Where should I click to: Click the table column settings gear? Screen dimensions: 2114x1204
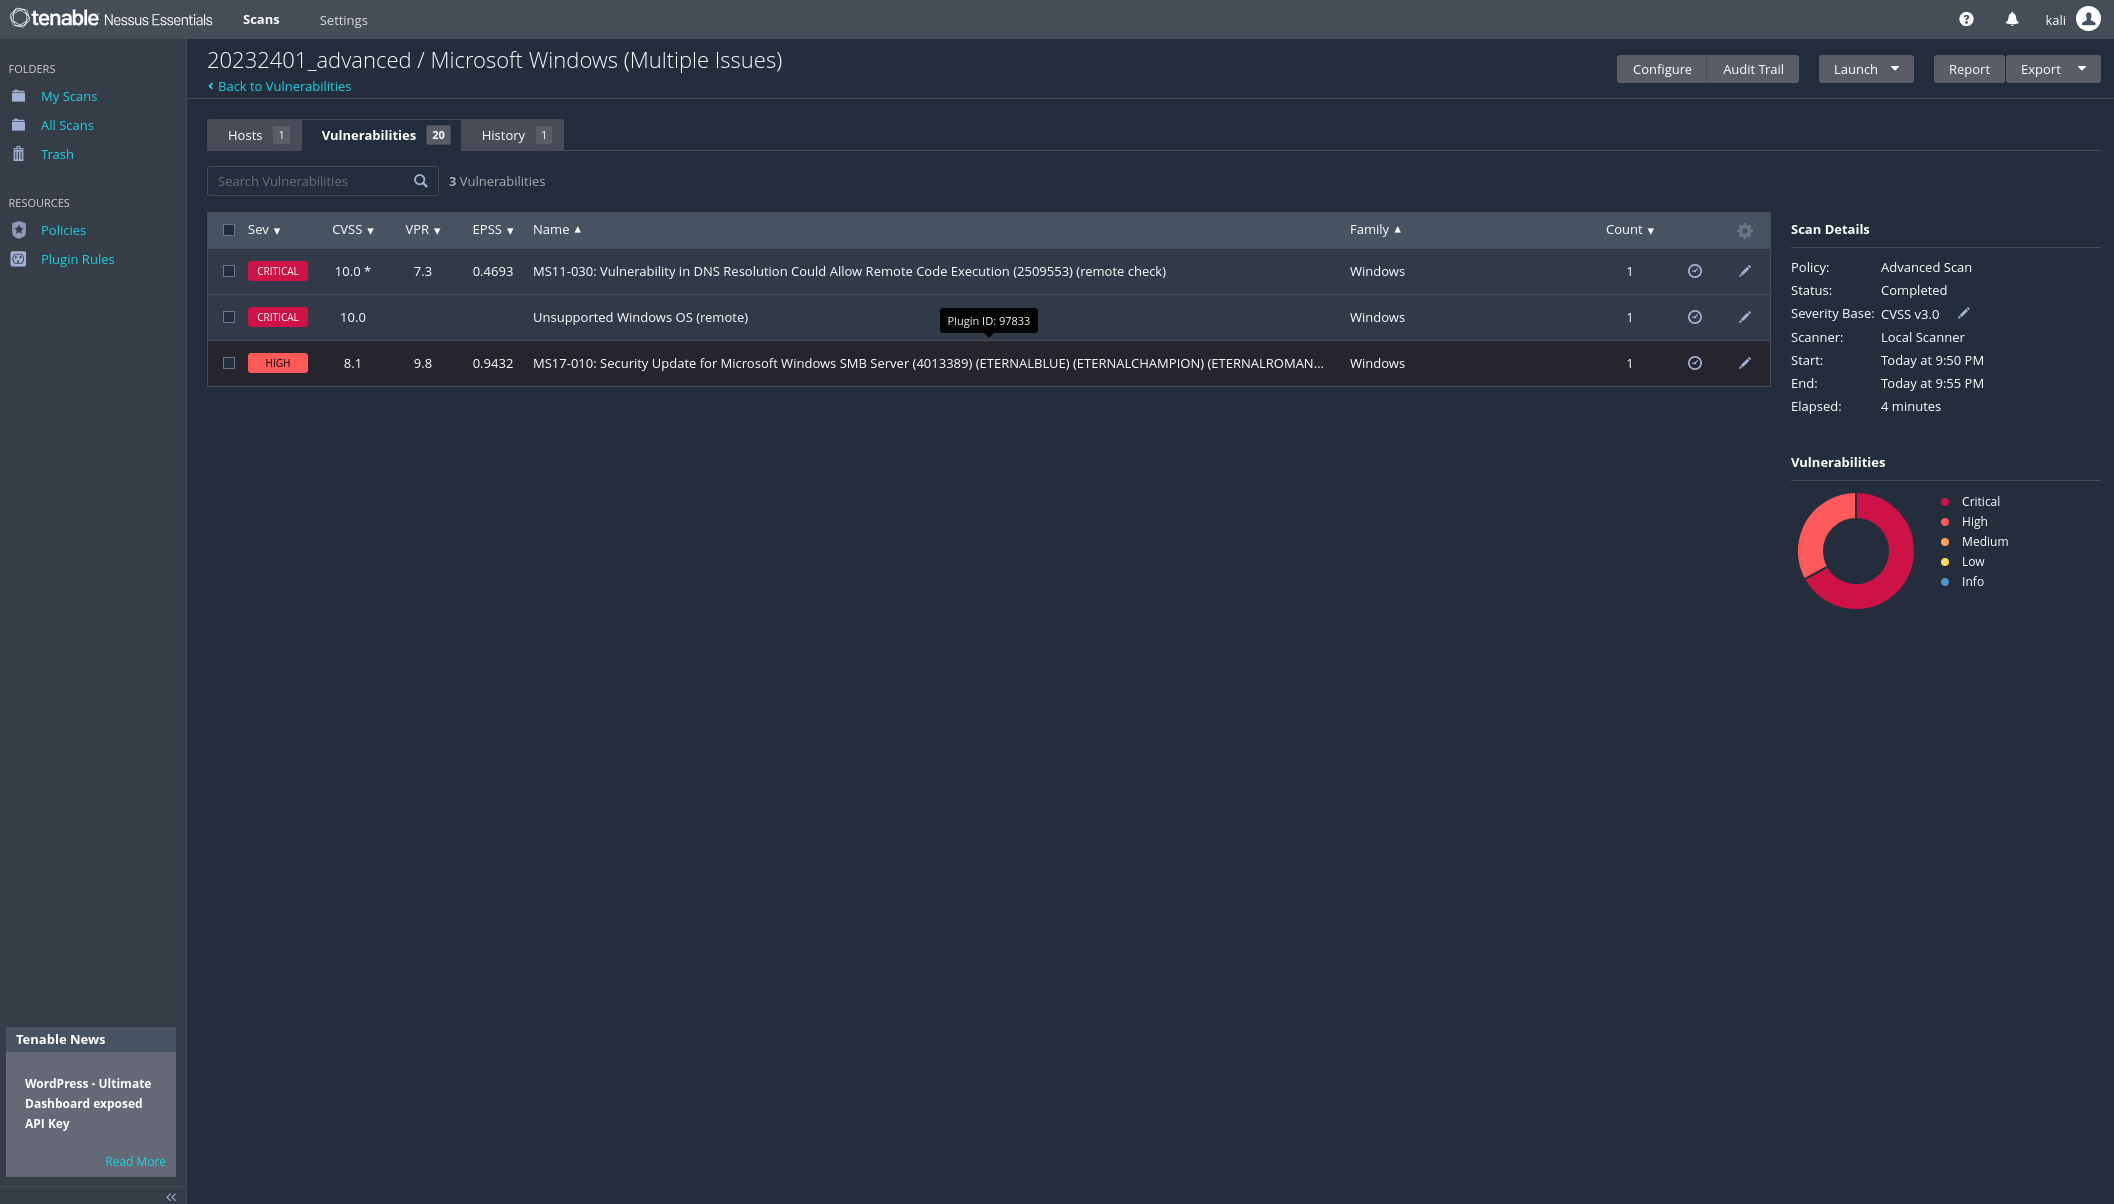(1744, 231)
